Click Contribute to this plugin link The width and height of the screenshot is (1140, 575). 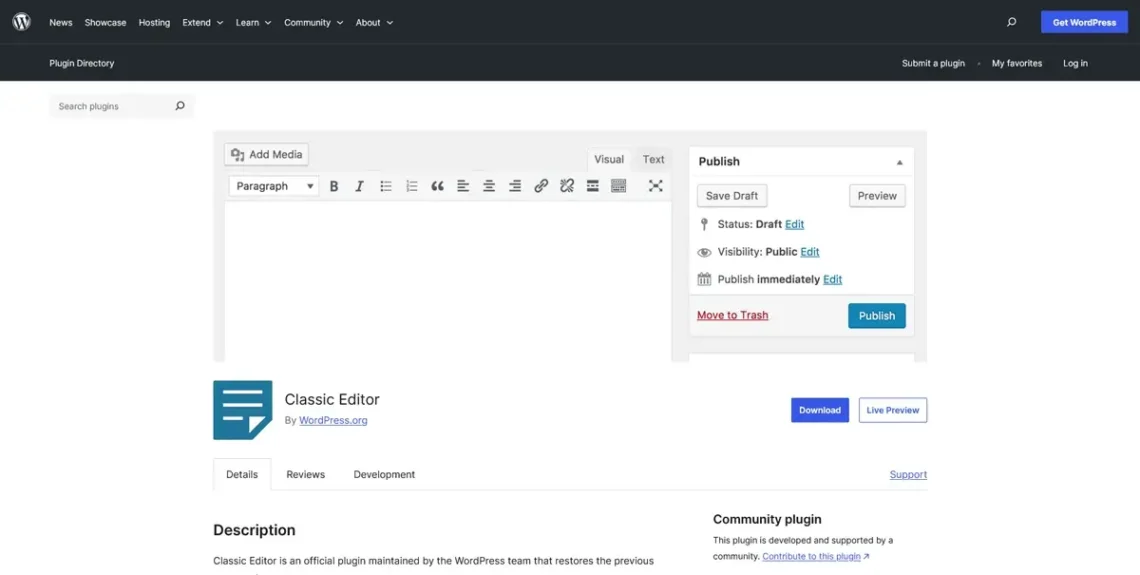(x=816, y=556)
